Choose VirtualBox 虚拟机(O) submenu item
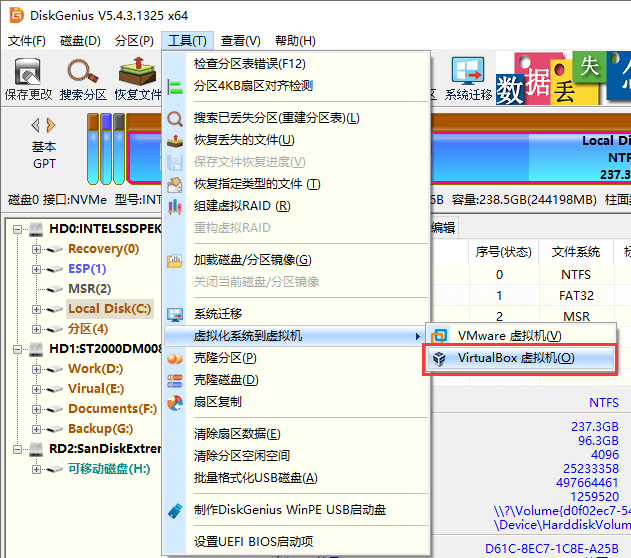 520,358
